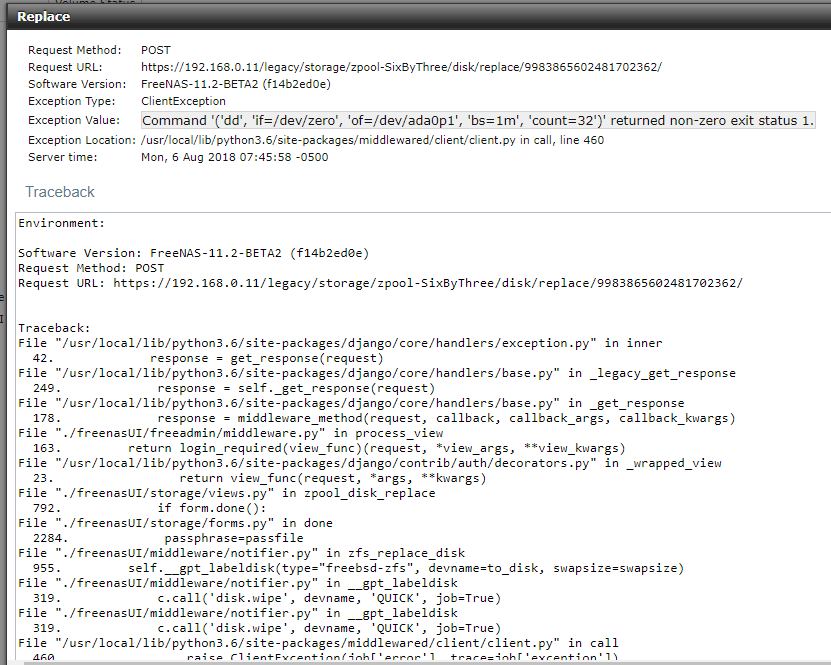Select the "Request URL:" label in the summary table

coord(65,67)
